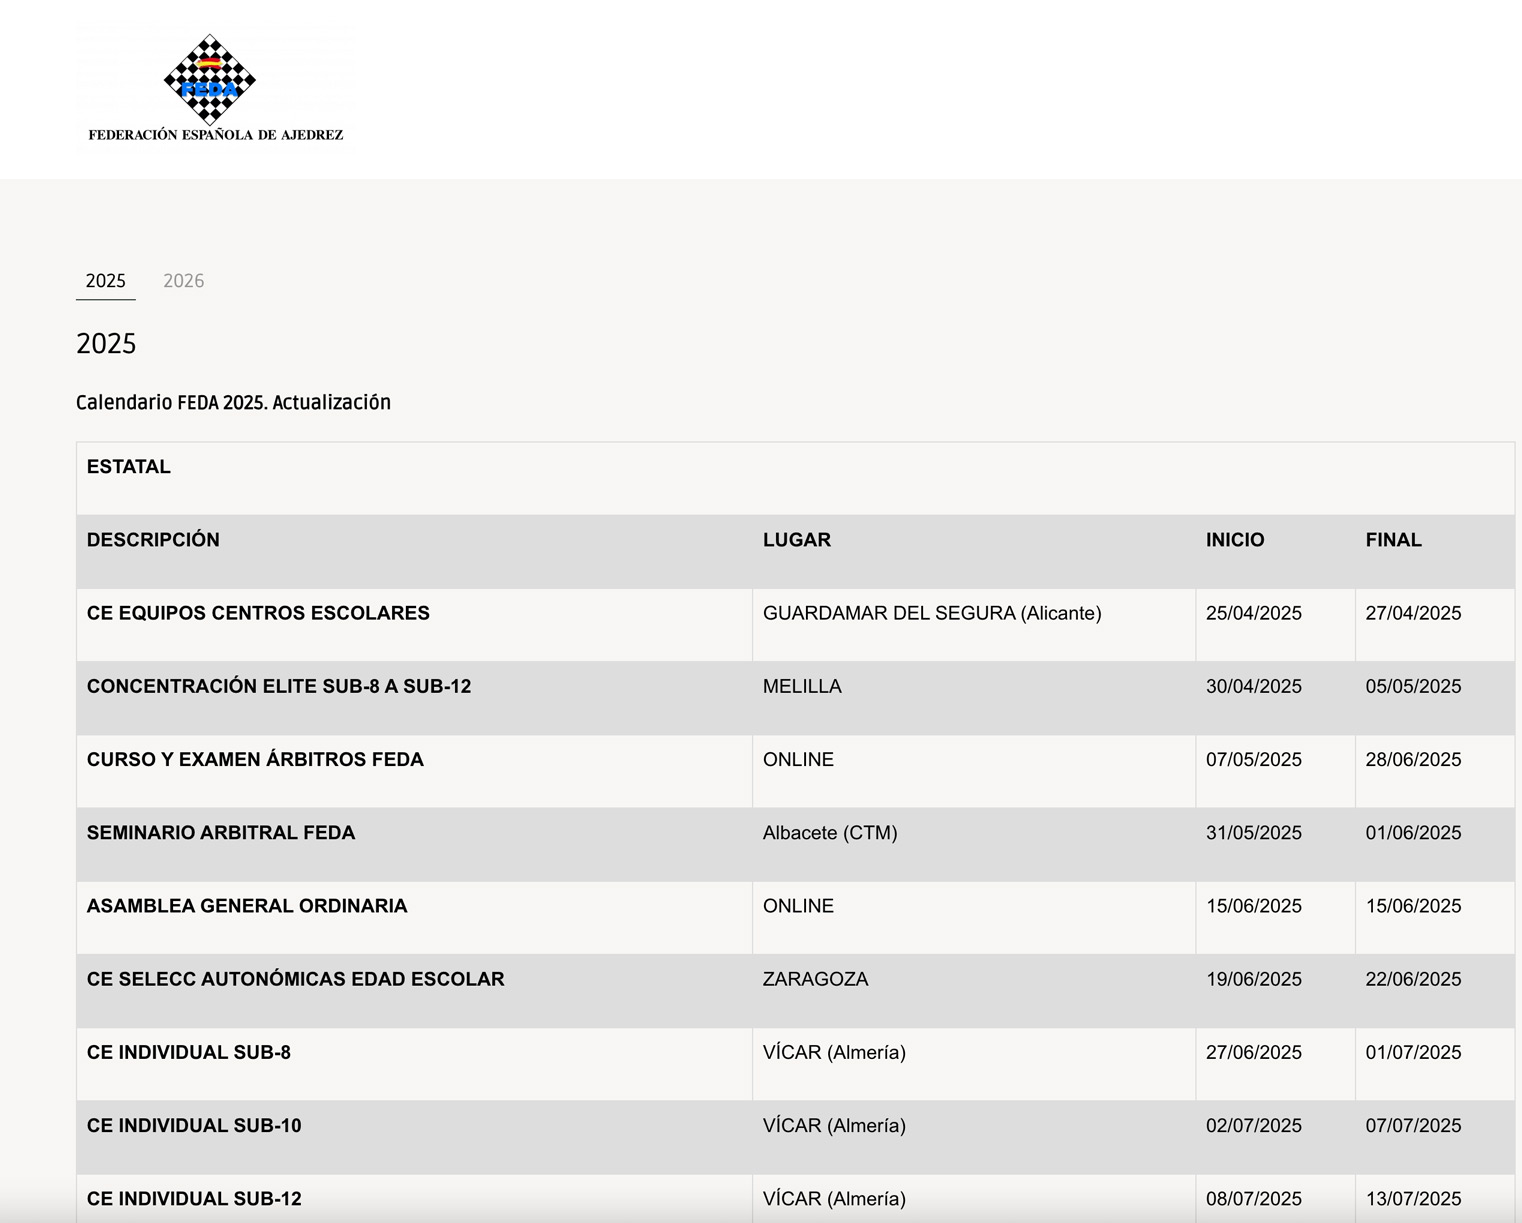Click the start date 02/07/2025
The image size is (1522, 1223).
point(1254,1124)
